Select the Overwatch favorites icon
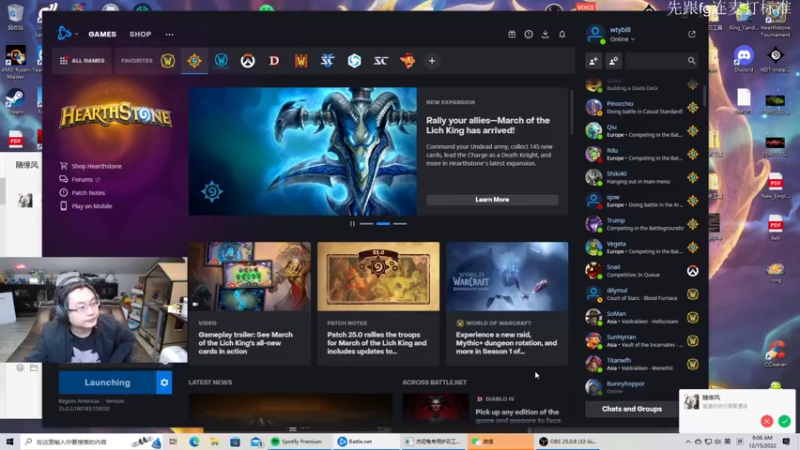The image size is (800, 450). 248,61
